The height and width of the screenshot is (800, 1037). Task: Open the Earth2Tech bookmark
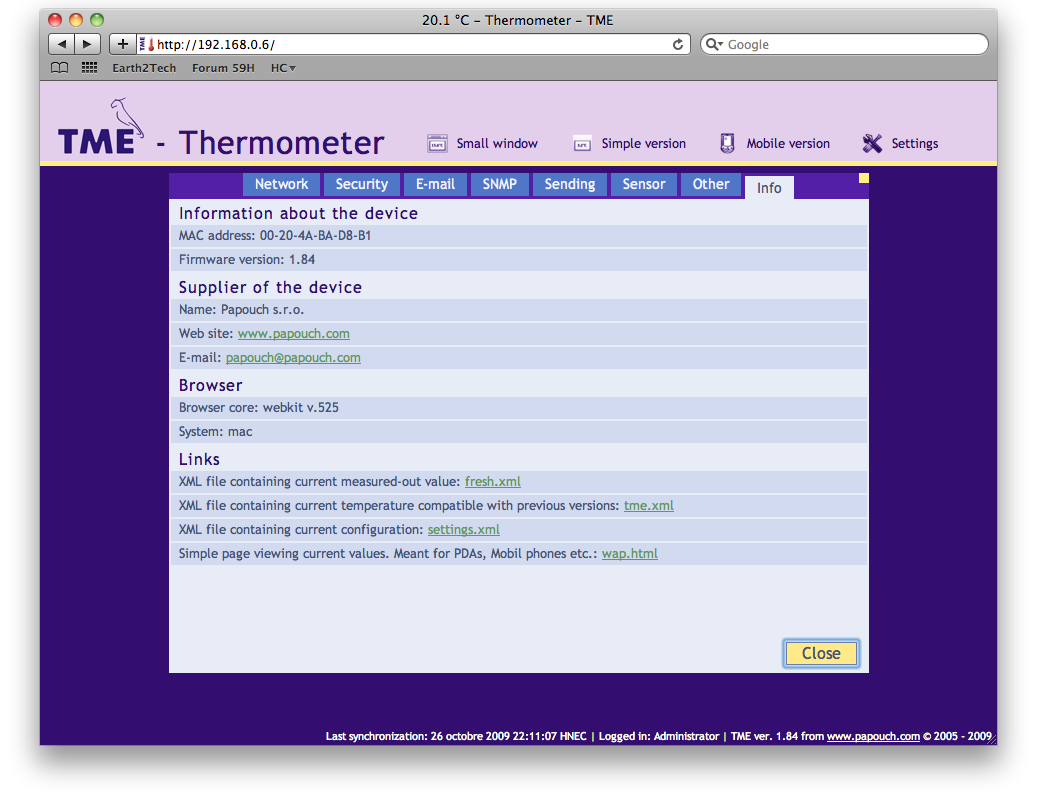click(144, 67)
